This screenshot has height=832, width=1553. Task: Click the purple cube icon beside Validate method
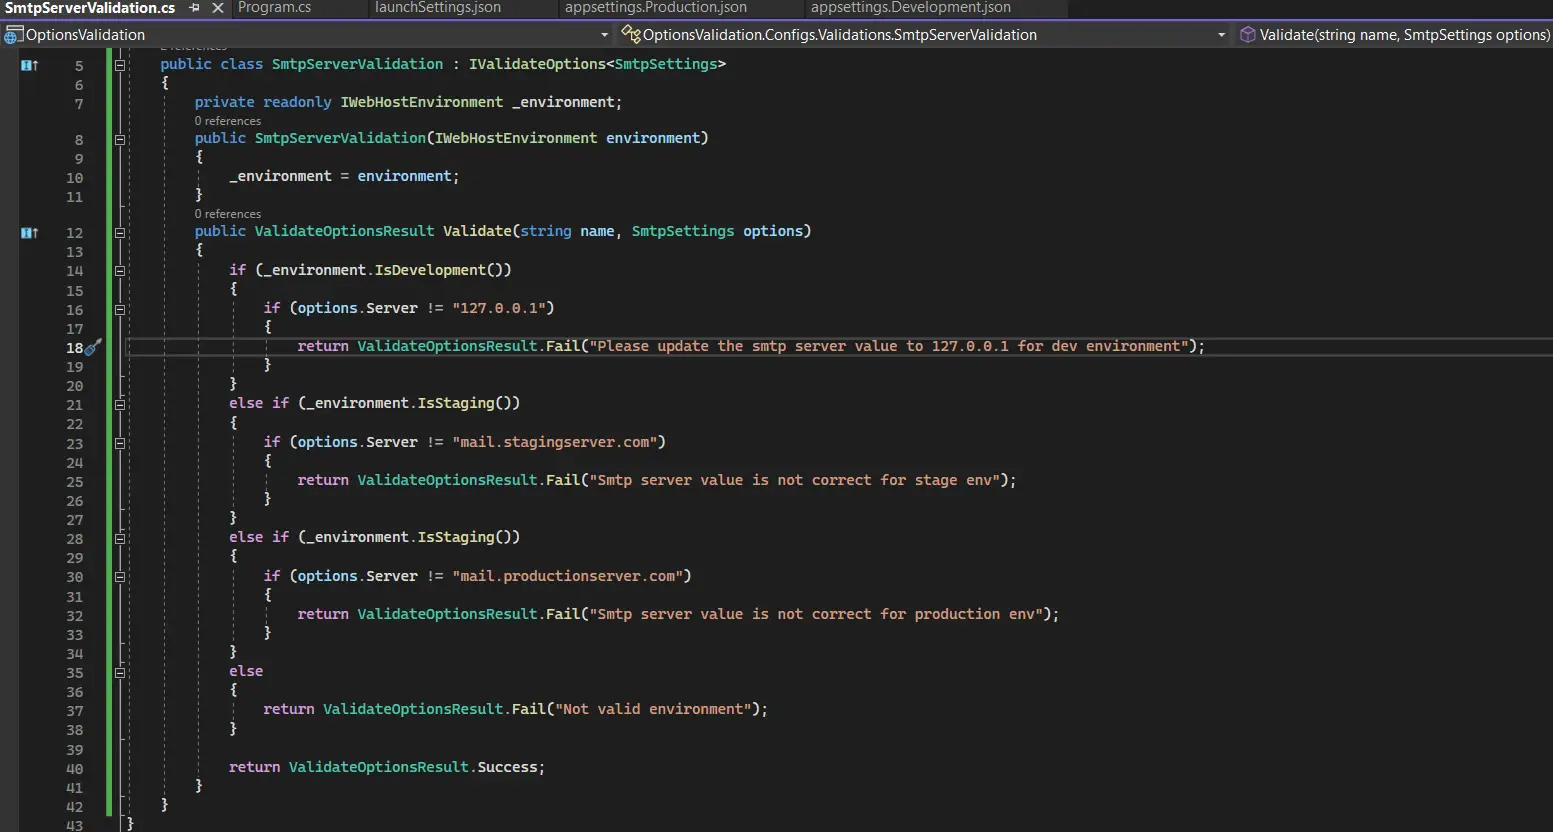pyautogui.click(x=1247, y=35)
